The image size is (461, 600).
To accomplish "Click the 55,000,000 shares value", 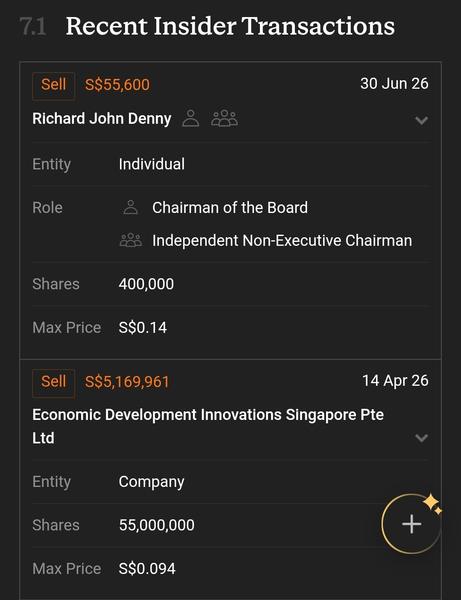I will click(156, 525).
